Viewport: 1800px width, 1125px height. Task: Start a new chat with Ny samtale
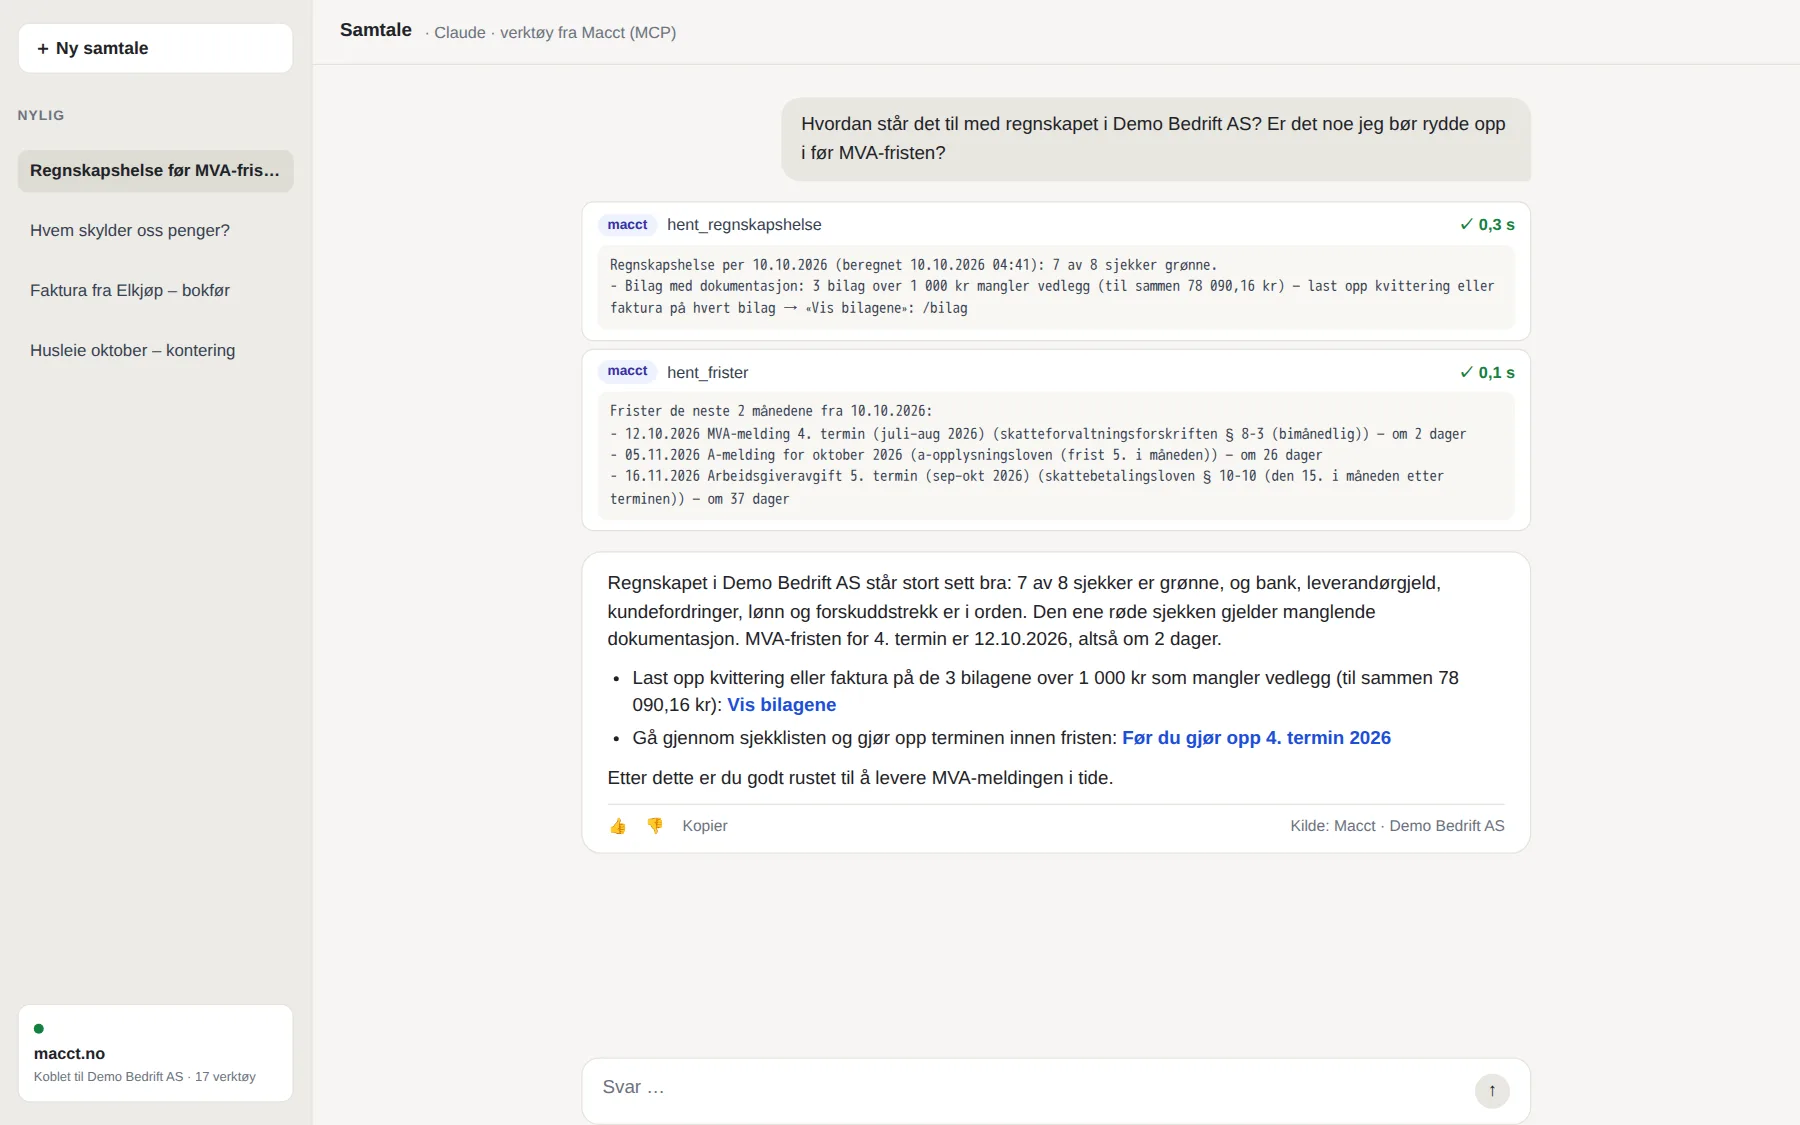pyautogui.click(x=155, y=48)
